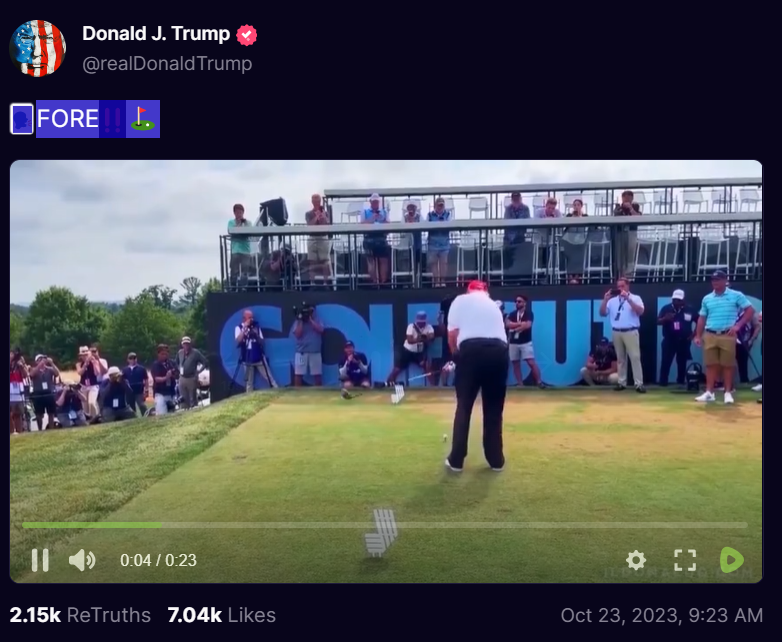Open video settings gear
Viewport: 782px width, 642px height.
coord(636,560)
